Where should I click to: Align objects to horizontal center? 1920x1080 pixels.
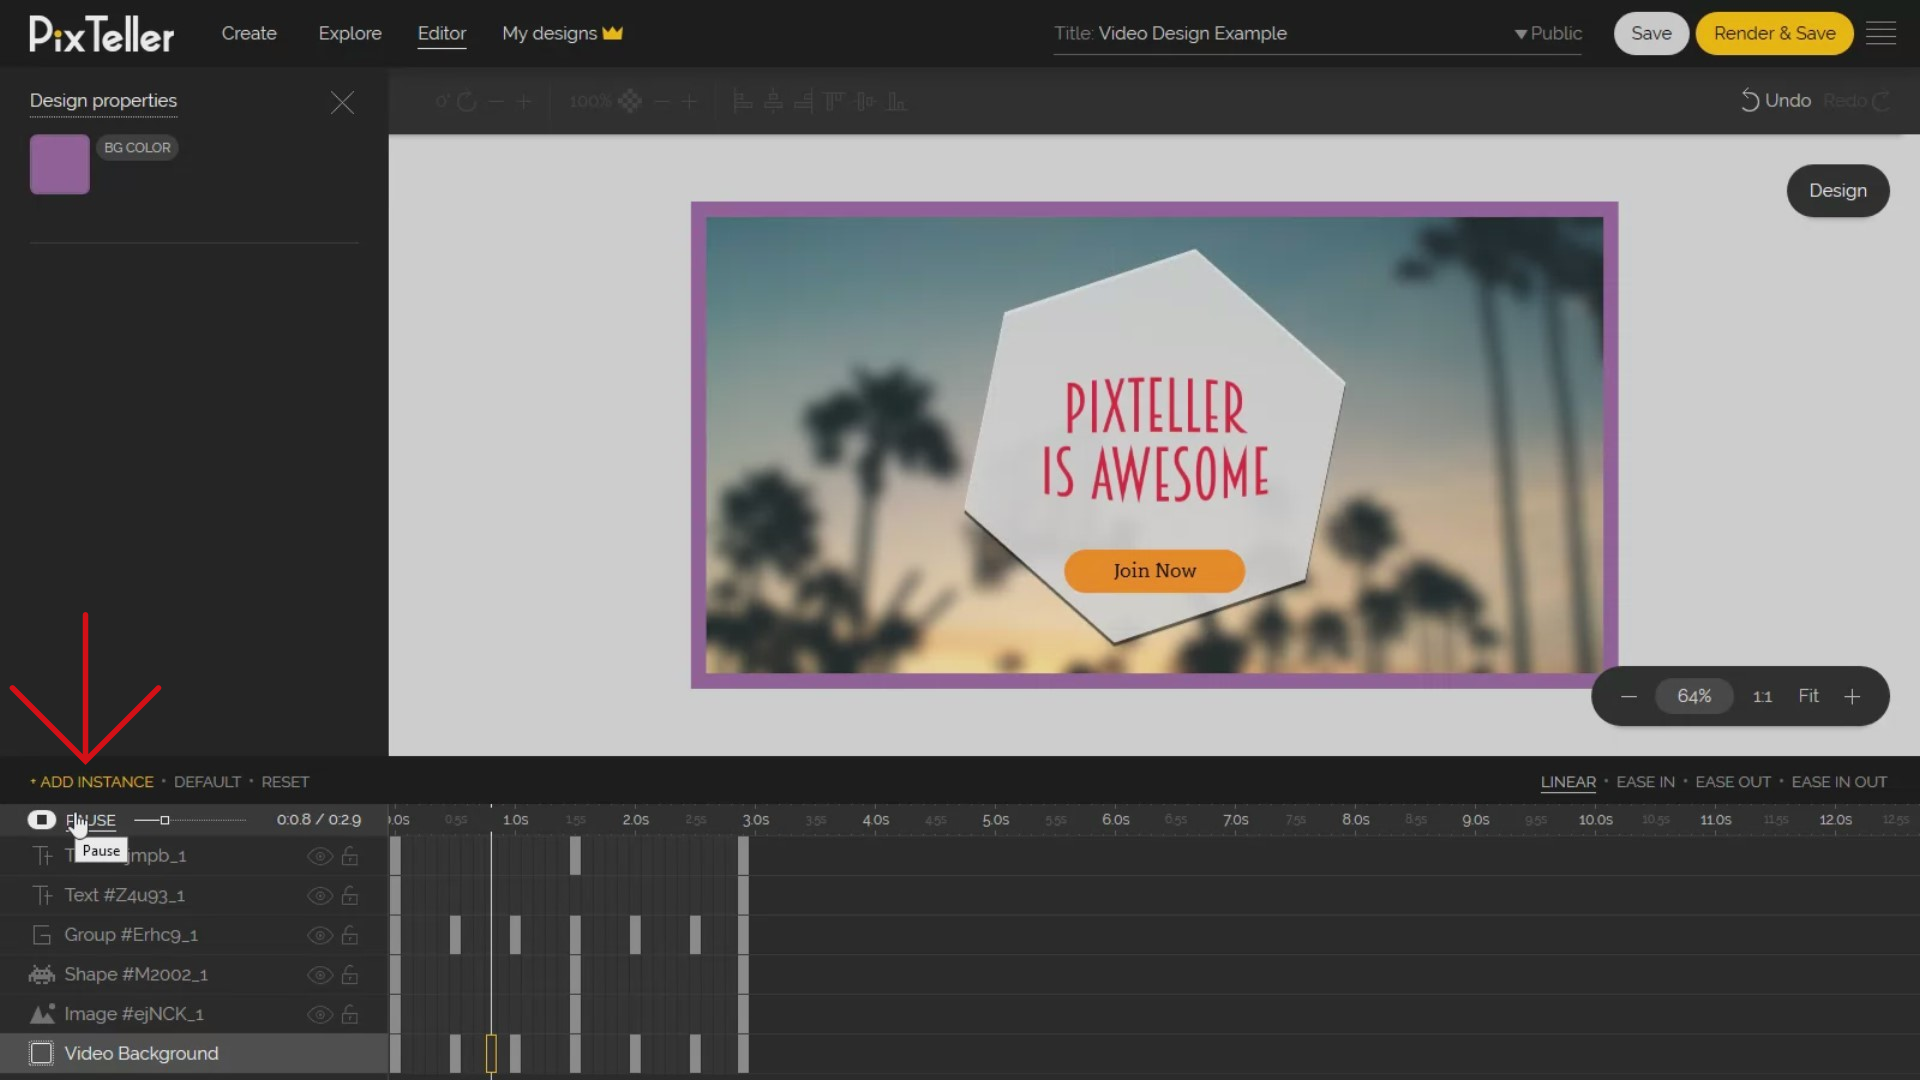click(x=773, y=101)
